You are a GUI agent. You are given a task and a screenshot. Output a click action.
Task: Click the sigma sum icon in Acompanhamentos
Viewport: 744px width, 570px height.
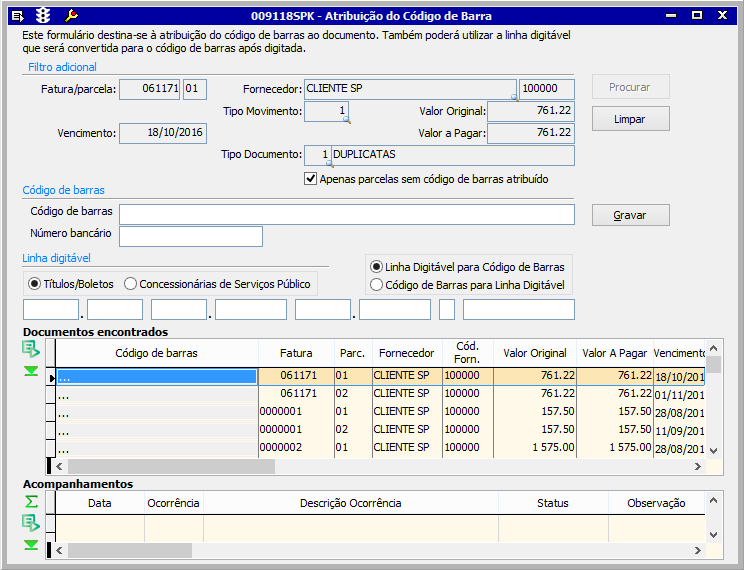[32, 501]
